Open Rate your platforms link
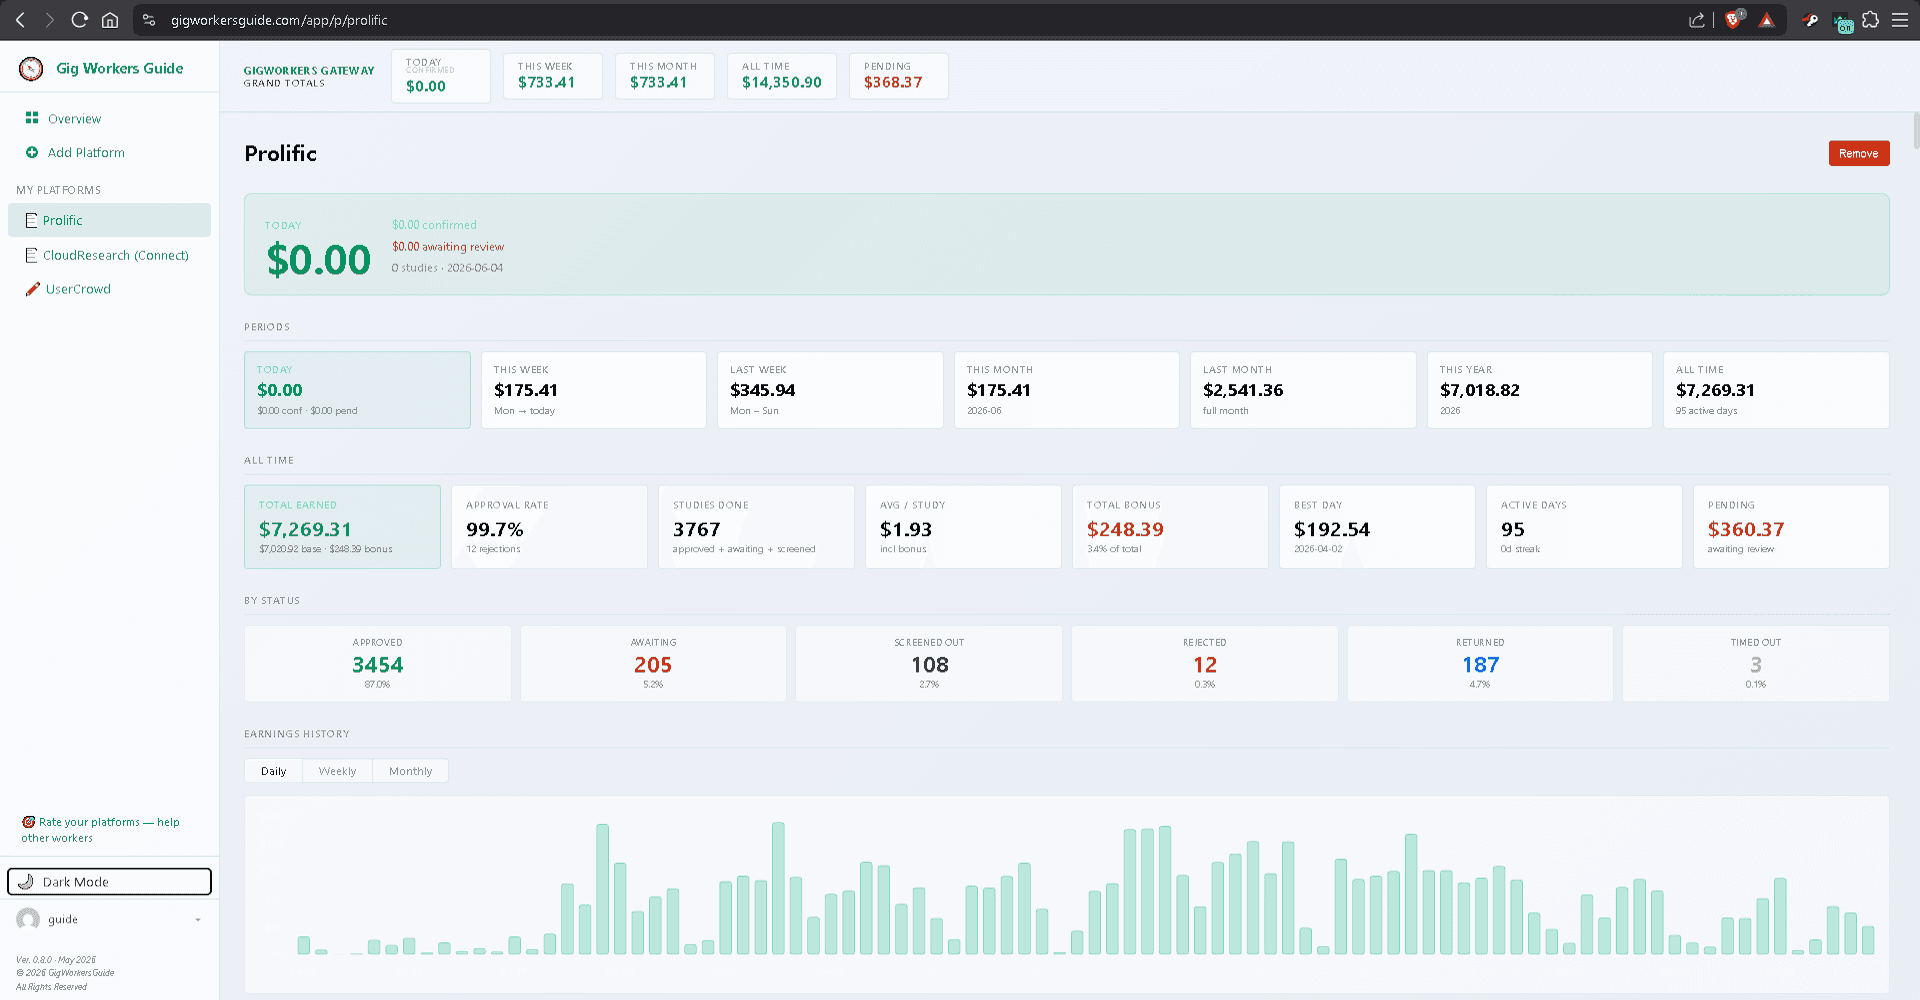1920x1000 pixels. tap(100, 830)
